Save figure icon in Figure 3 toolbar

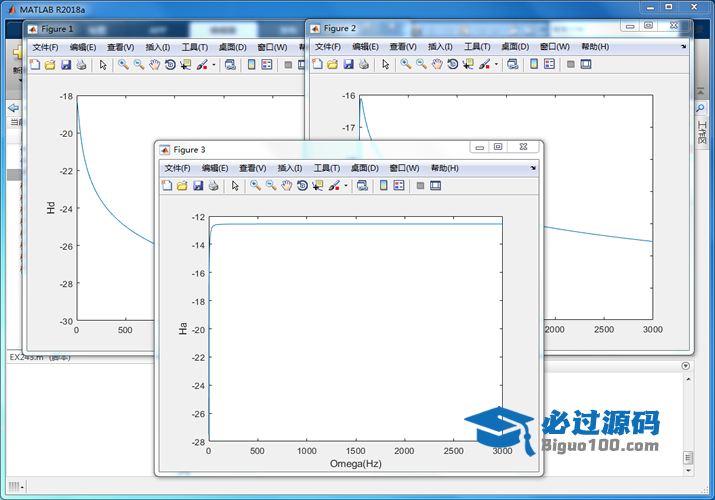tap(198, 186)
